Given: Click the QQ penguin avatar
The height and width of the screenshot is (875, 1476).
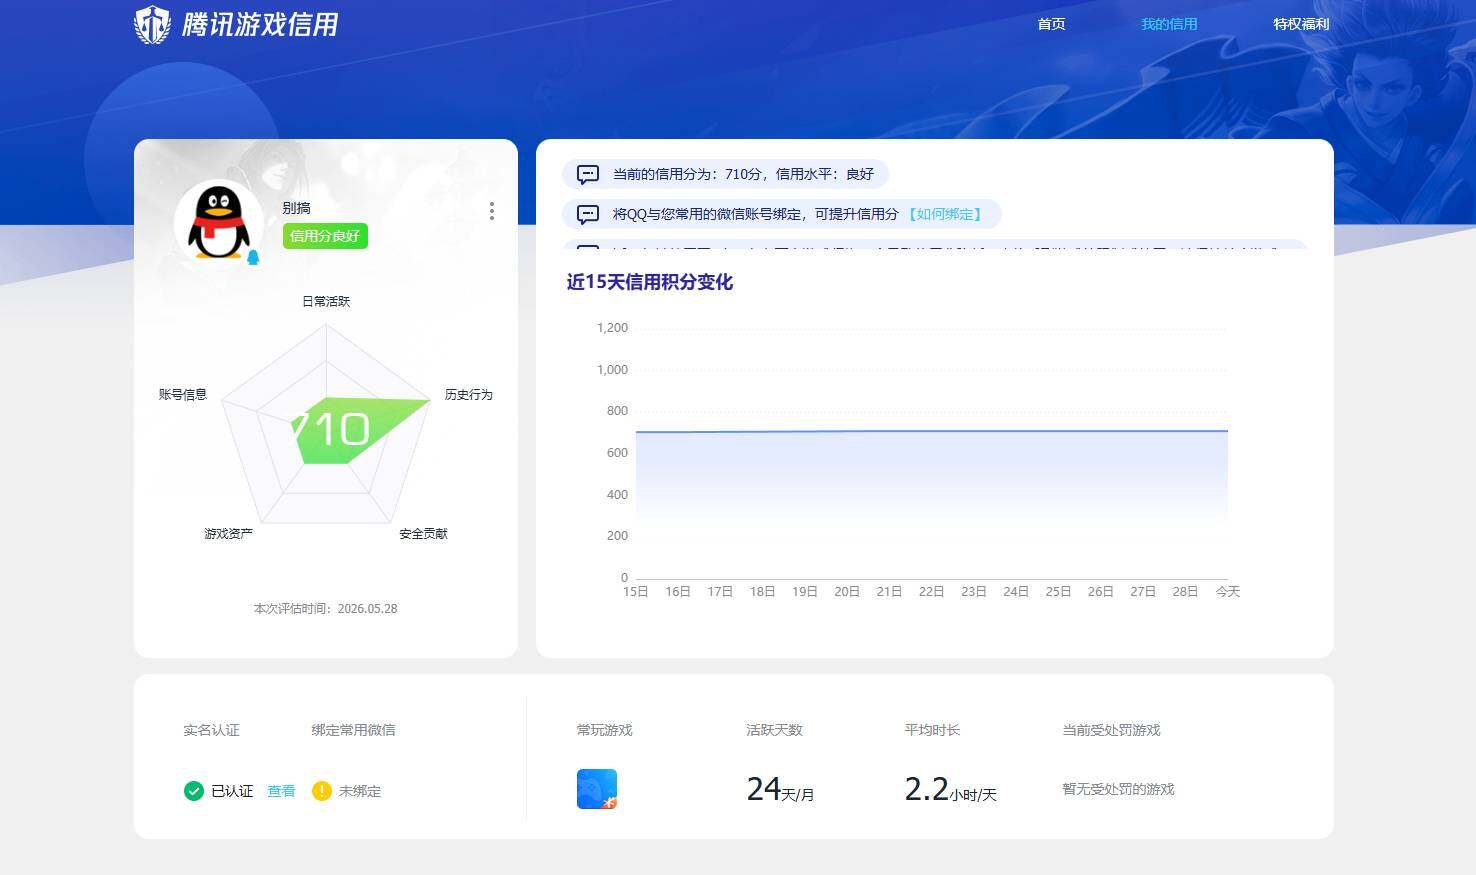Looking at the screenshot, I should (219, 224).
